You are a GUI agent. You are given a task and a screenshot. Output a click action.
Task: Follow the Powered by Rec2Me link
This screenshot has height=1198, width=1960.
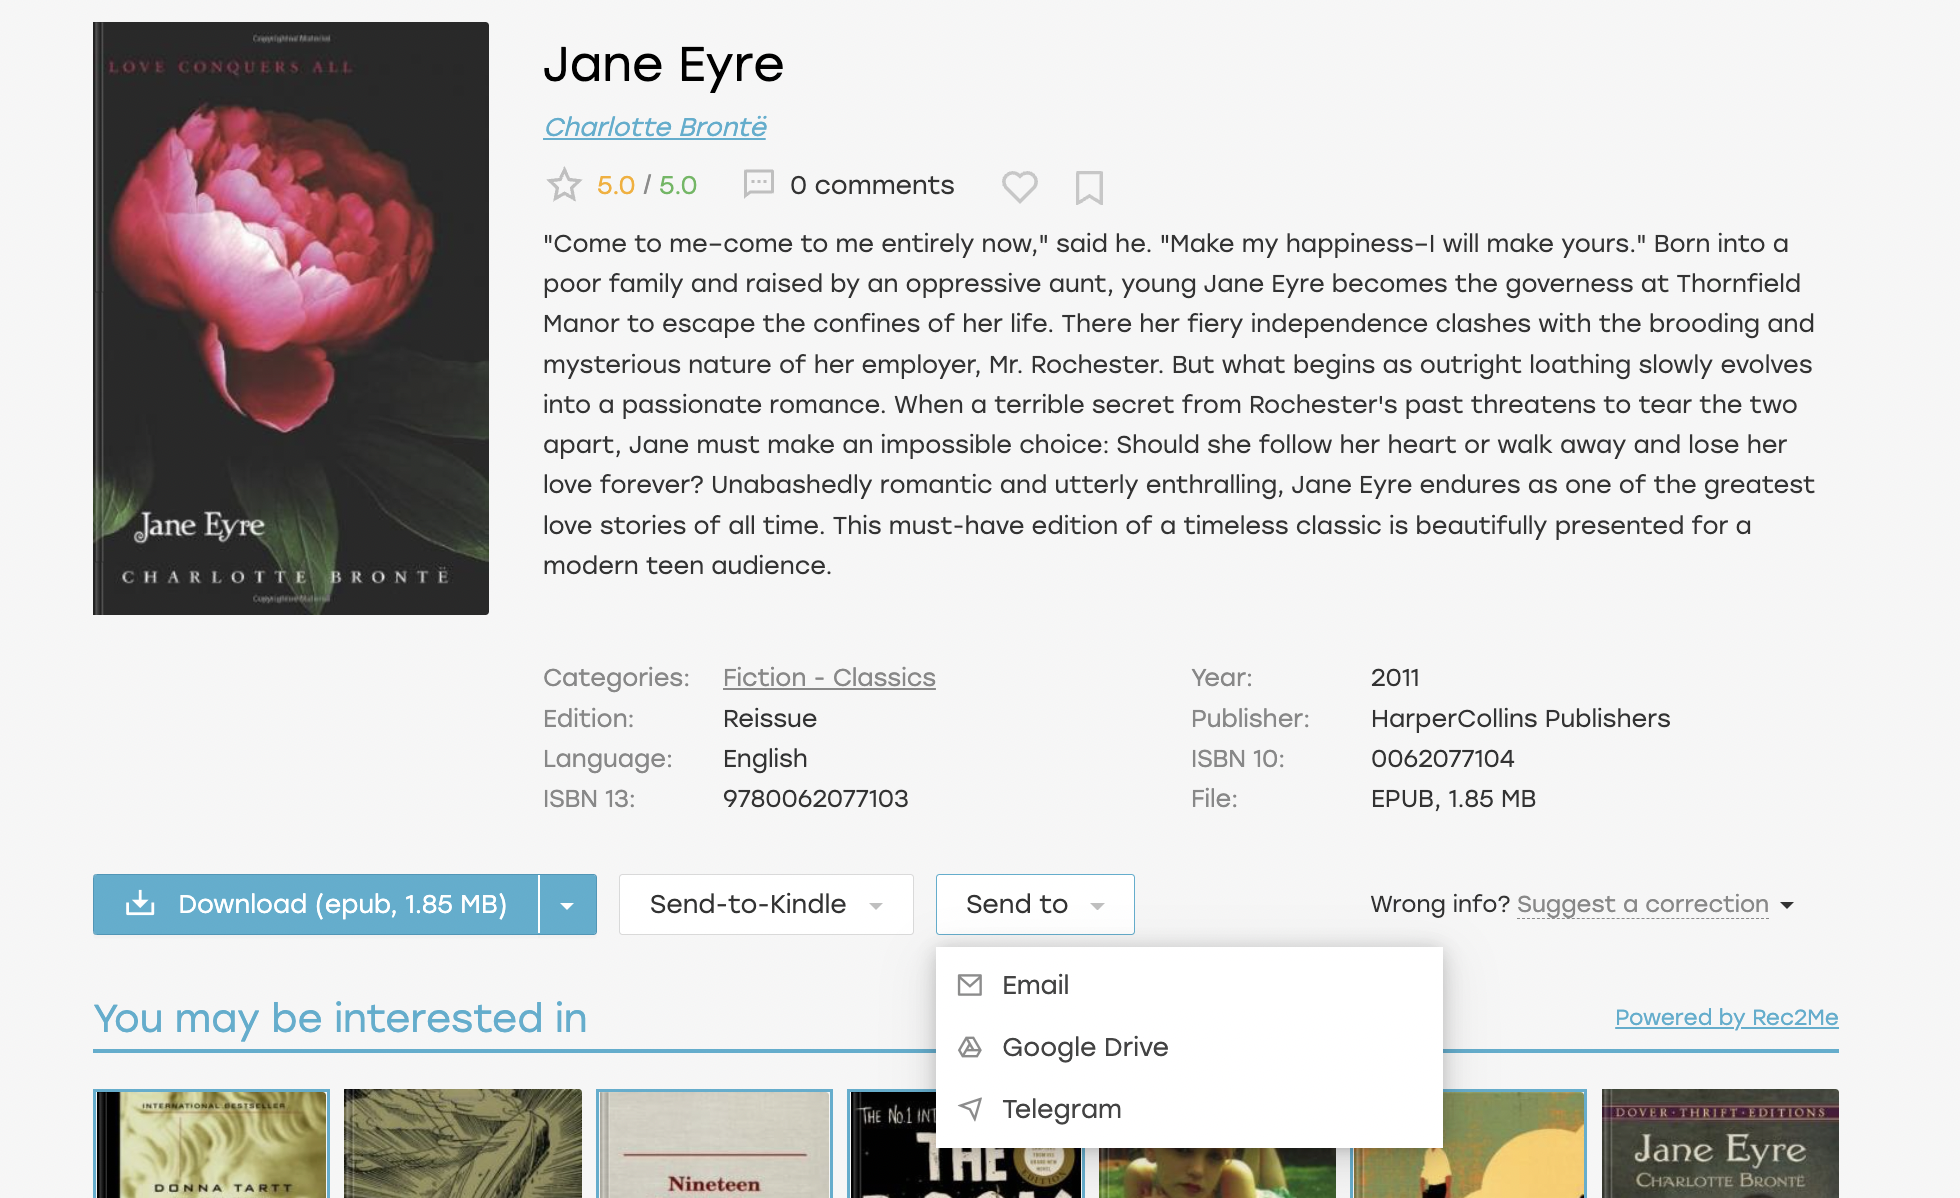(1727, 1017)
